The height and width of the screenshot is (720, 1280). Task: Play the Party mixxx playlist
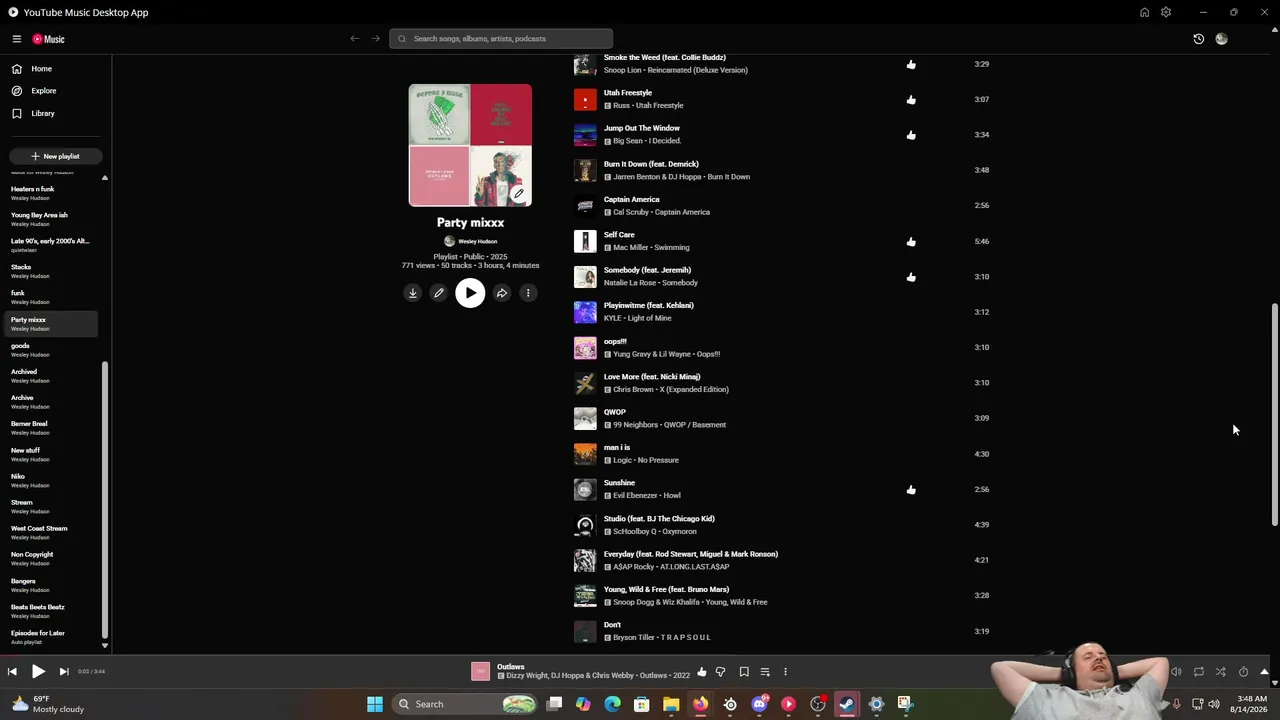click(x=470, y=293)
